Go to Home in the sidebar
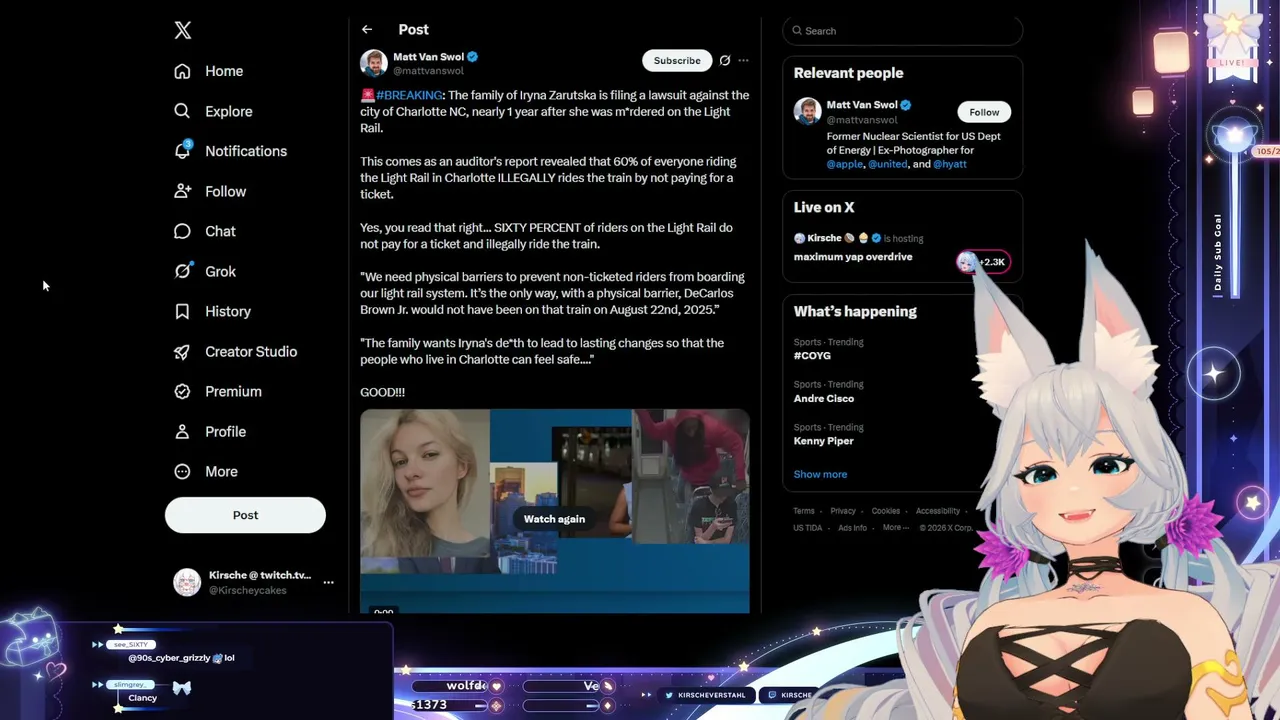1280x720 pixels. coord(209,71)
